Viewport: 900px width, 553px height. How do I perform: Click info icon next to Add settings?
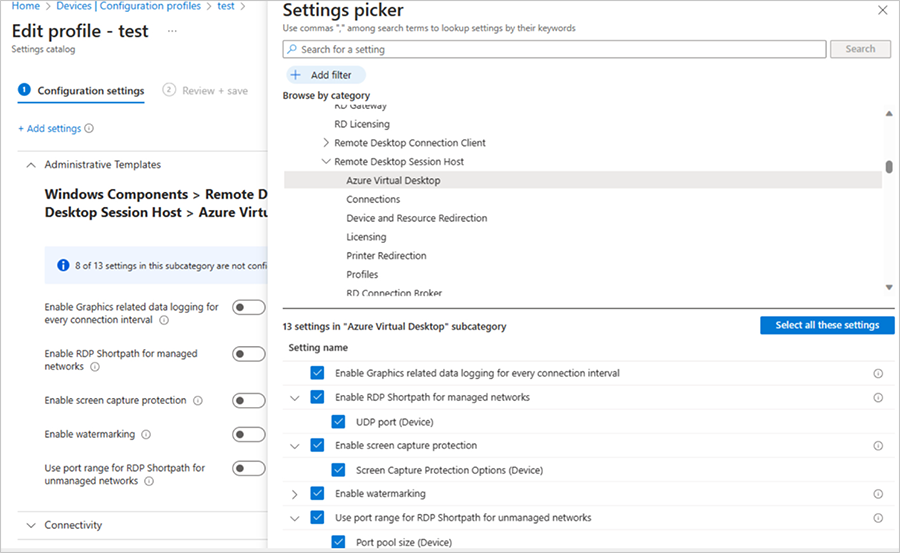coord(89,129)
